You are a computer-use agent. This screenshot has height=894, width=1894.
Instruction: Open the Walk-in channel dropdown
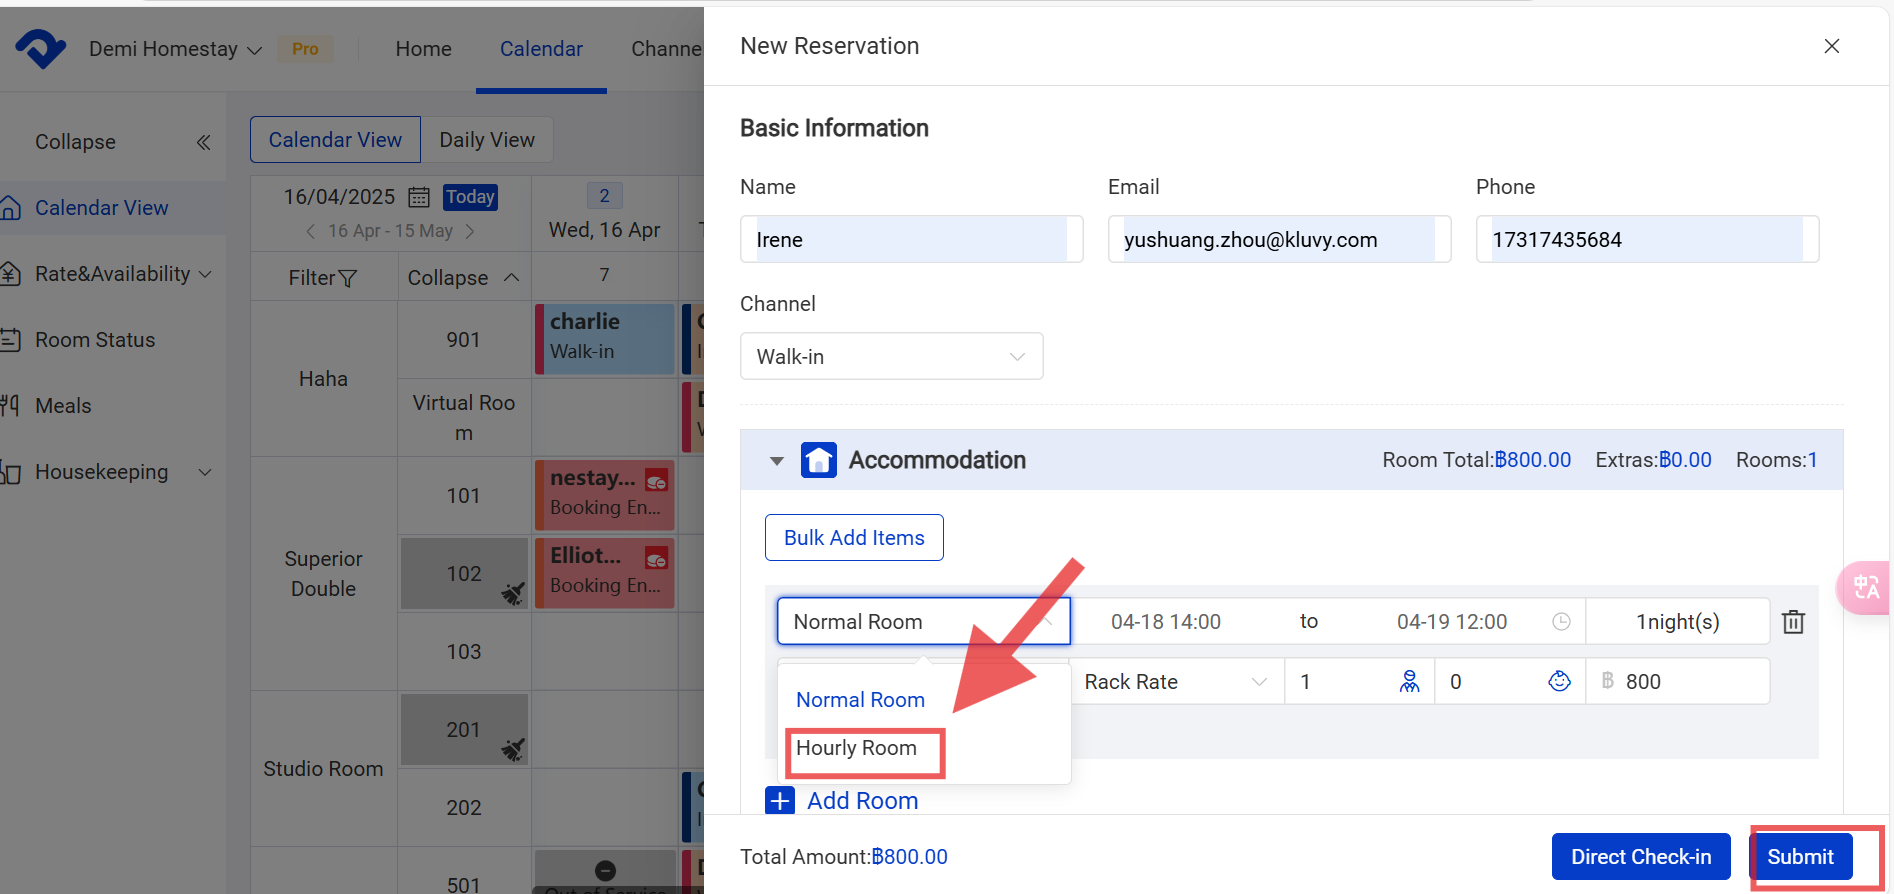coord(891,357)
